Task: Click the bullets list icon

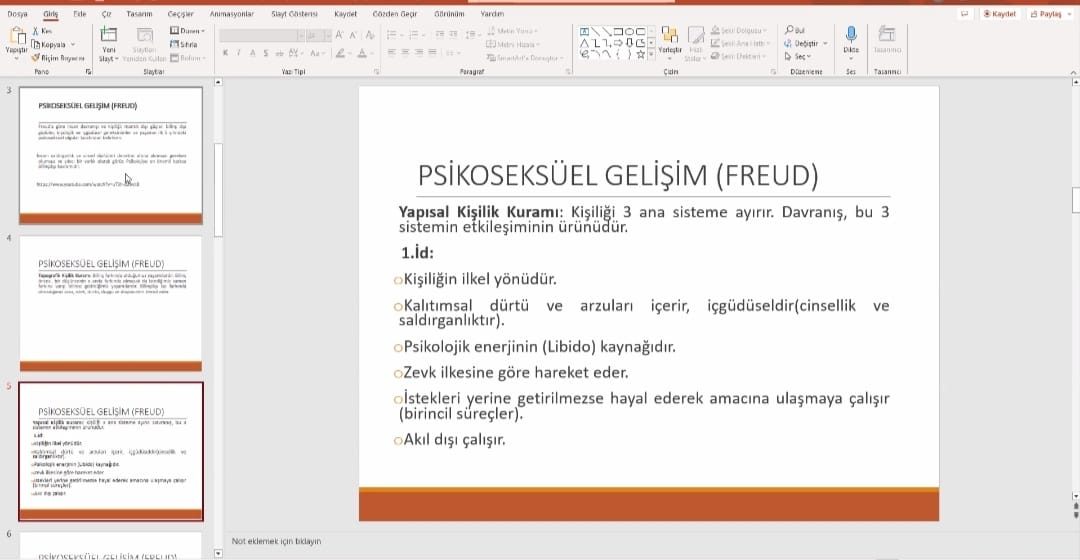Action: 391,34
